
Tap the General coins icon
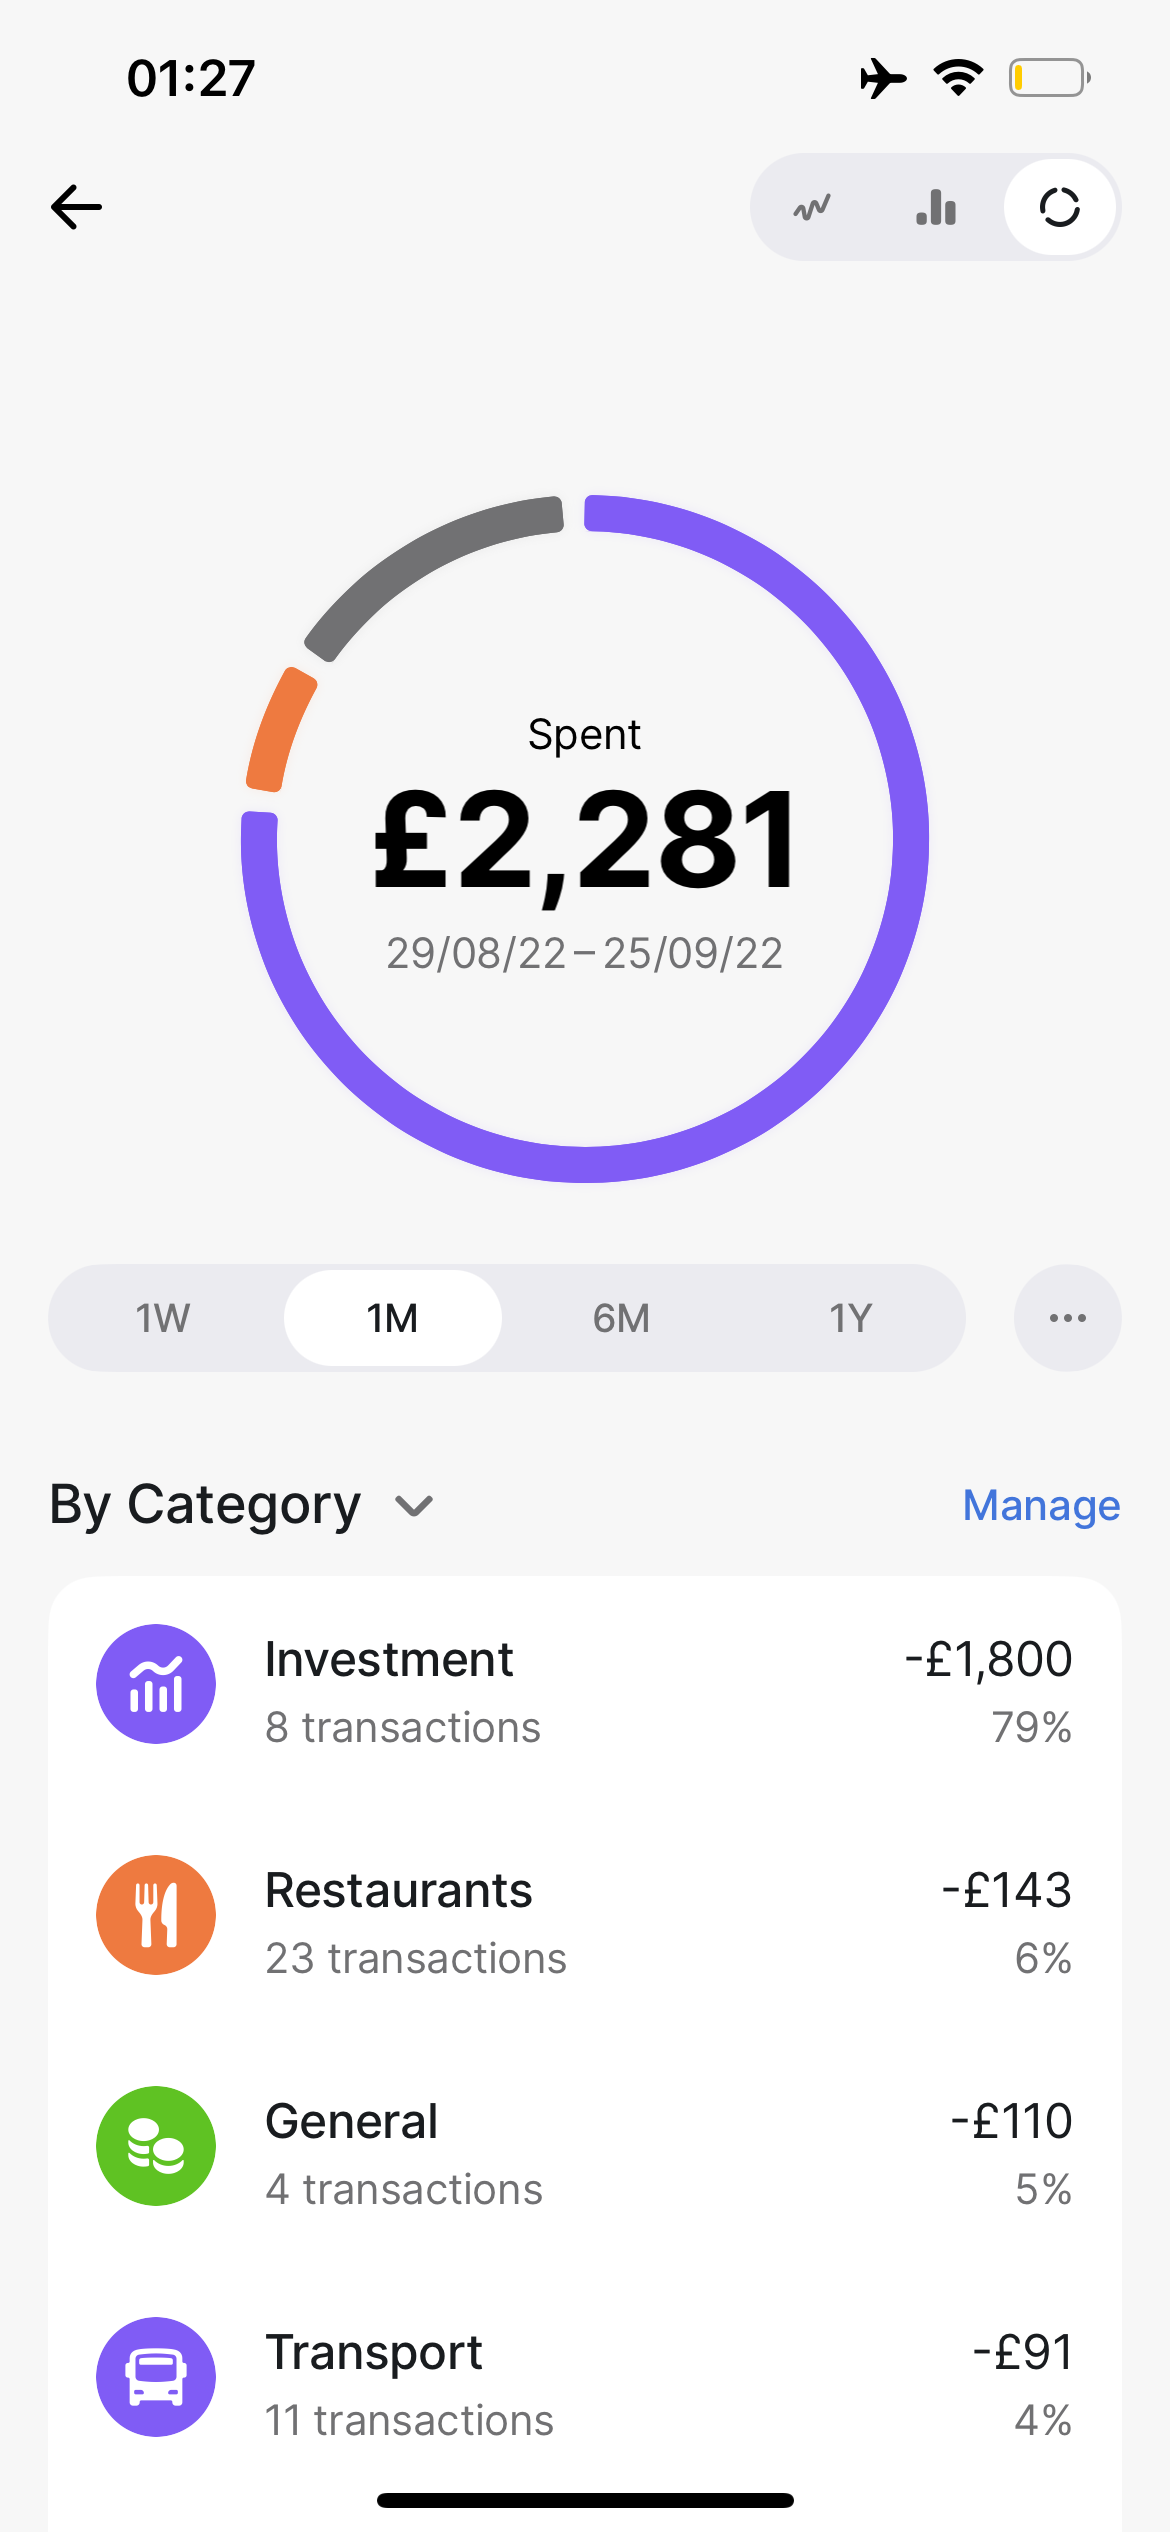[156, 2146]
